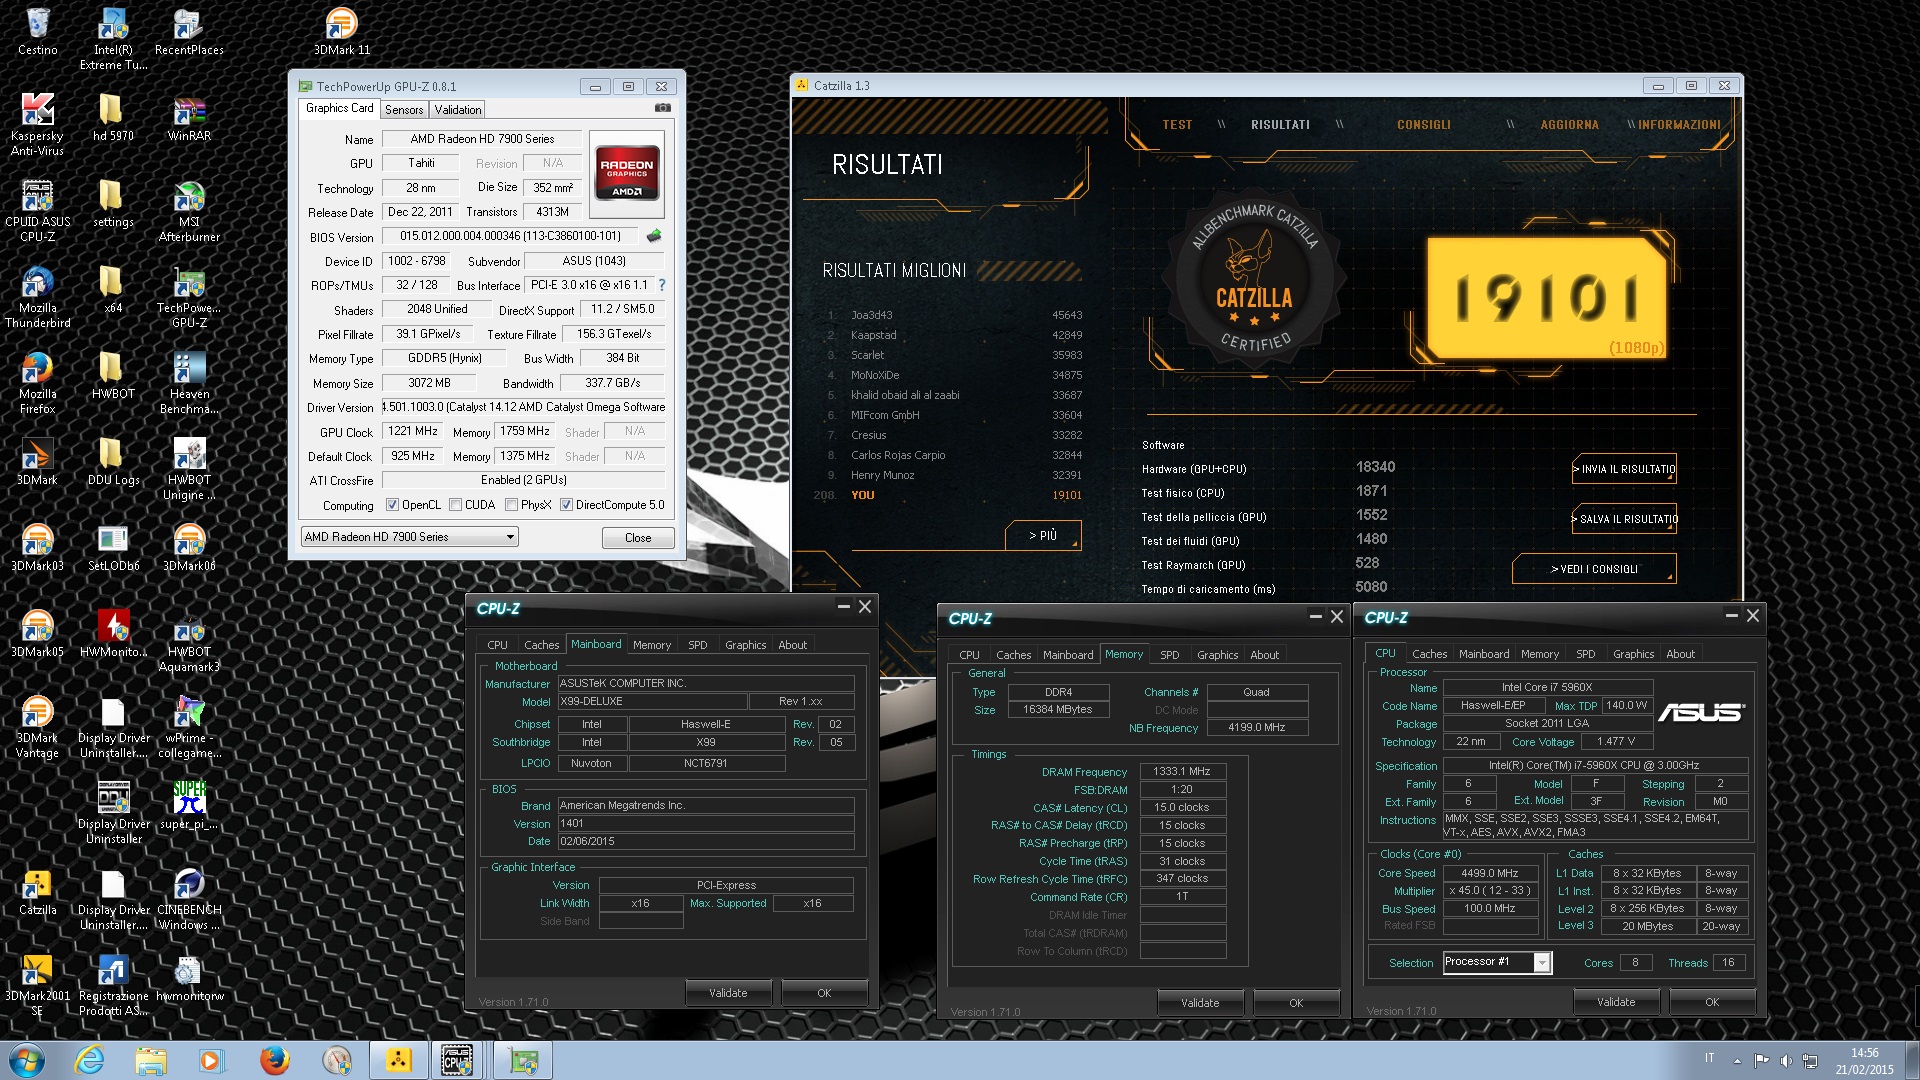Launch Heaven Benchmark desktop icon
1920x1080 pixels.
tap(189, 383)
